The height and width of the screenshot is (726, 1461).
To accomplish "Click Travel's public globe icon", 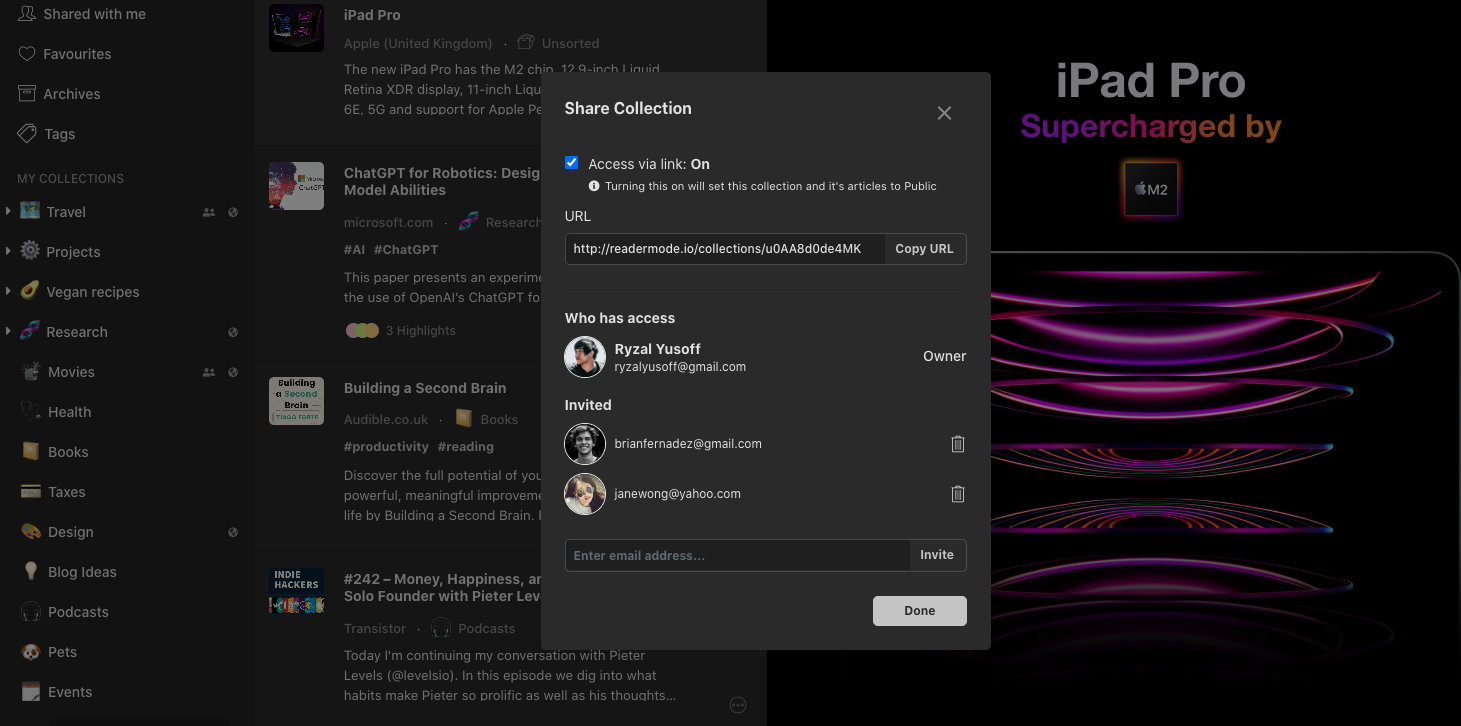I will [x=233, y=212].
